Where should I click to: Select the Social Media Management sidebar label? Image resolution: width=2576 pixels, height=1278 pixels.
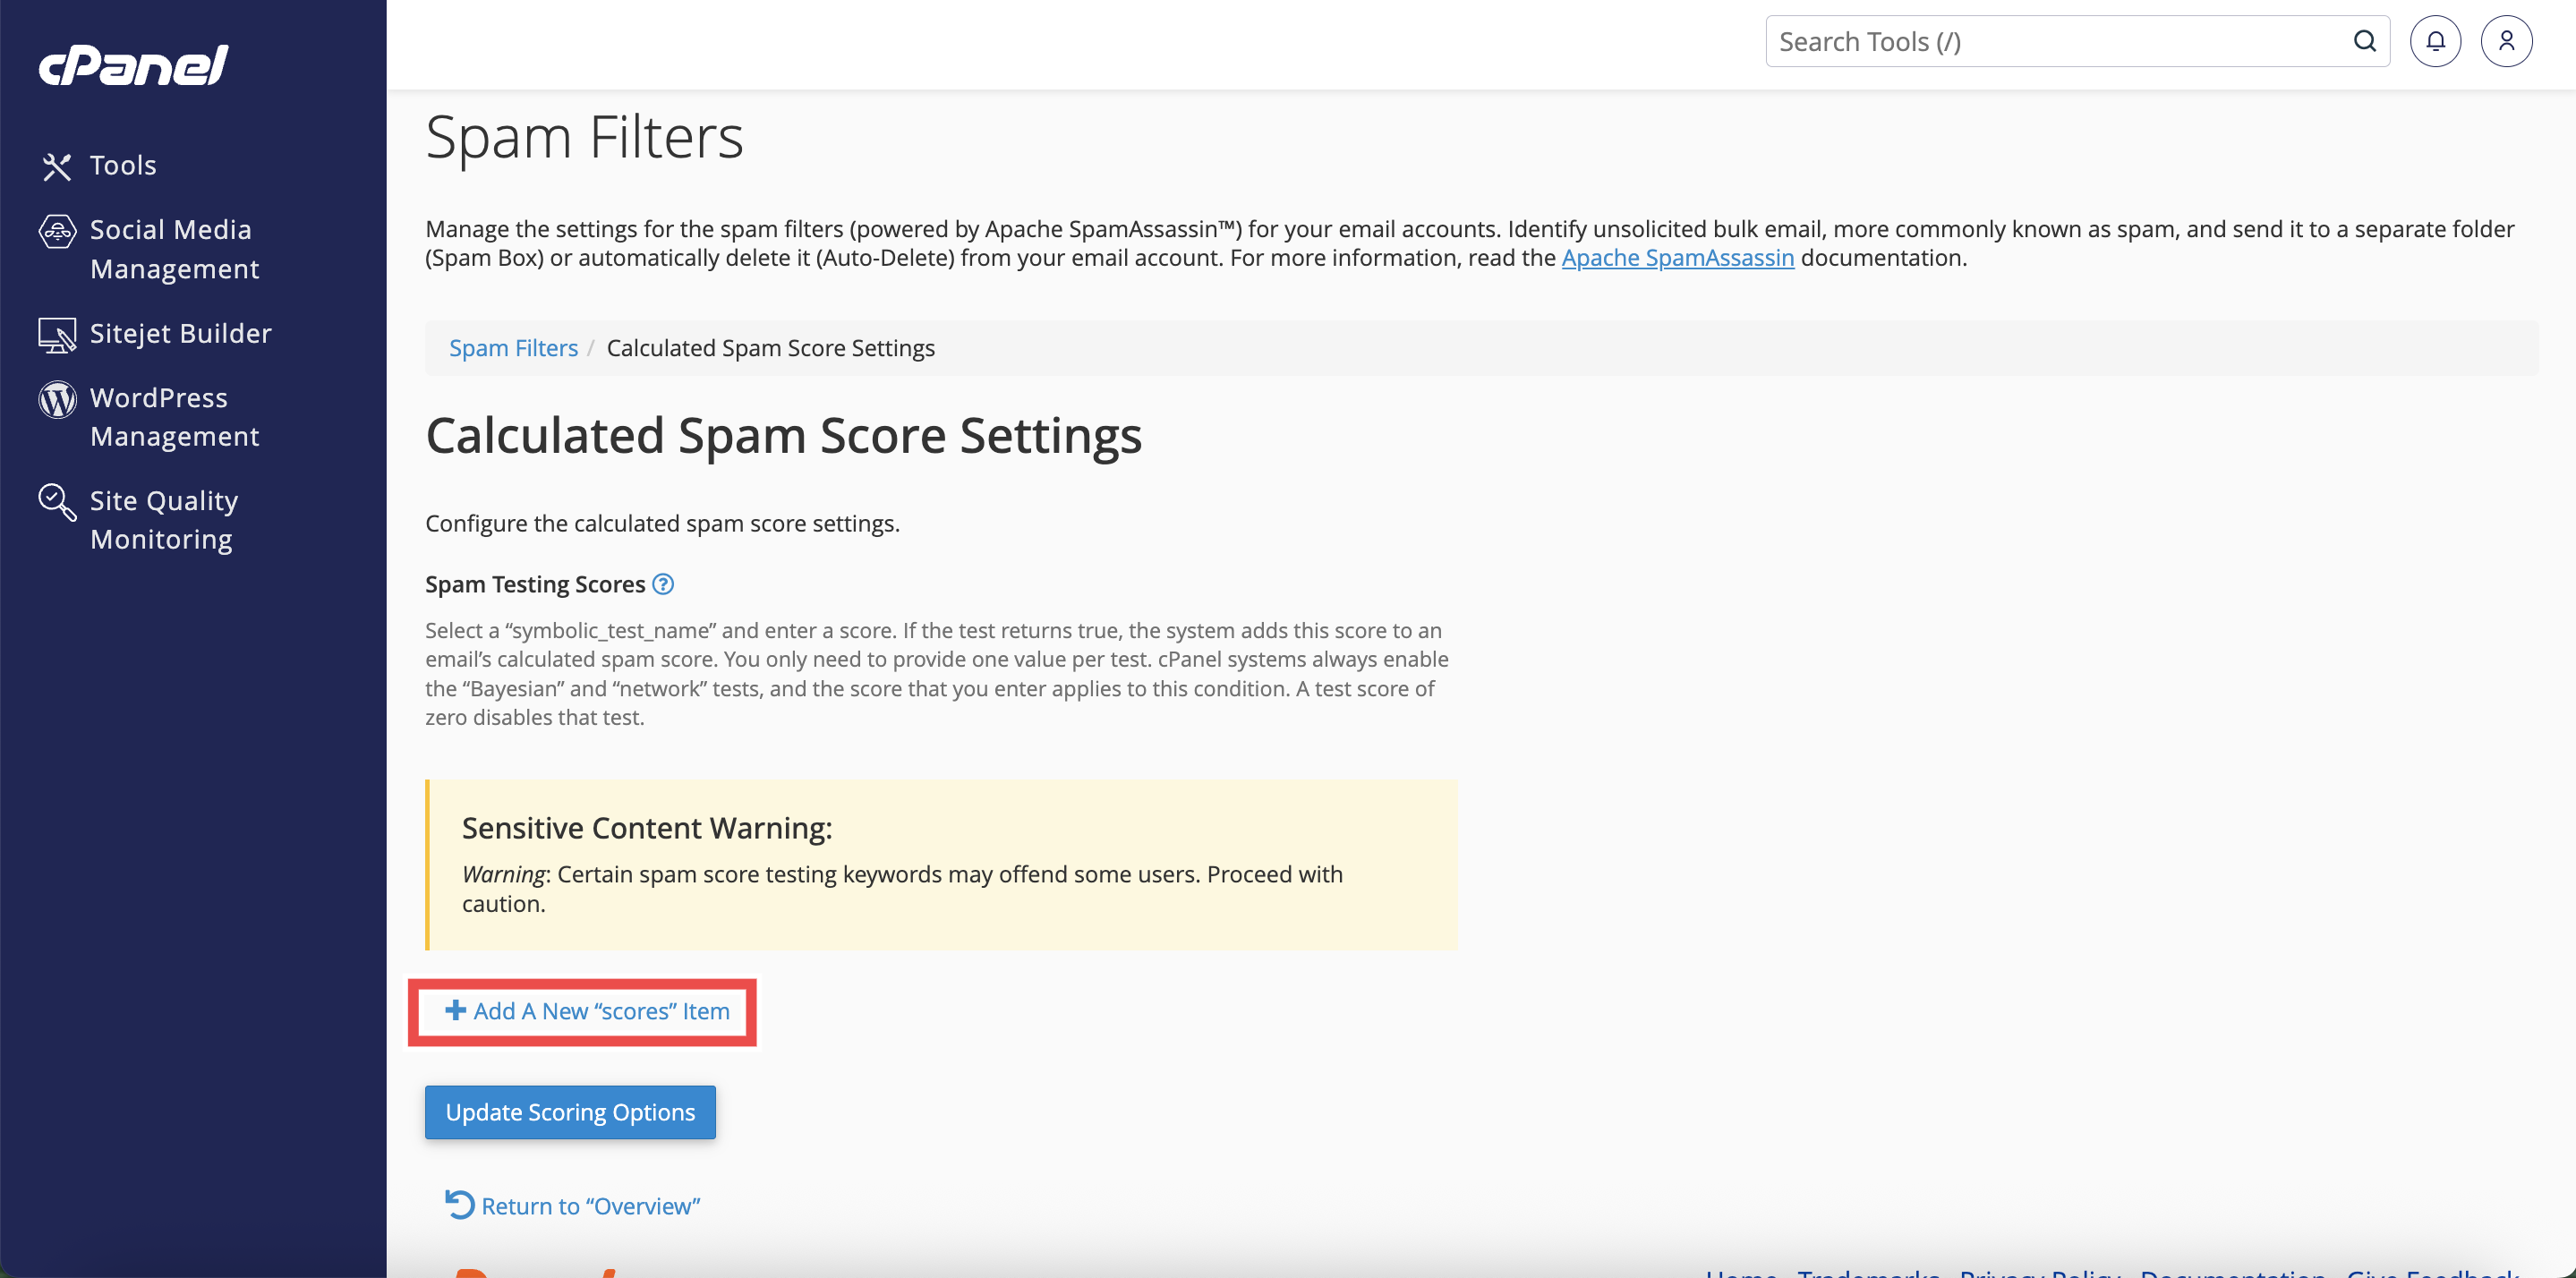[175, 249]
